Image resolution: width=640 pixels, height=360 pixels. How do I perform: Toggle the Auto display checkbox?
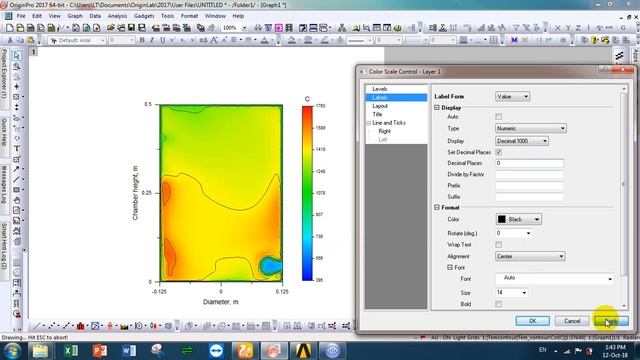coord(498,117)
